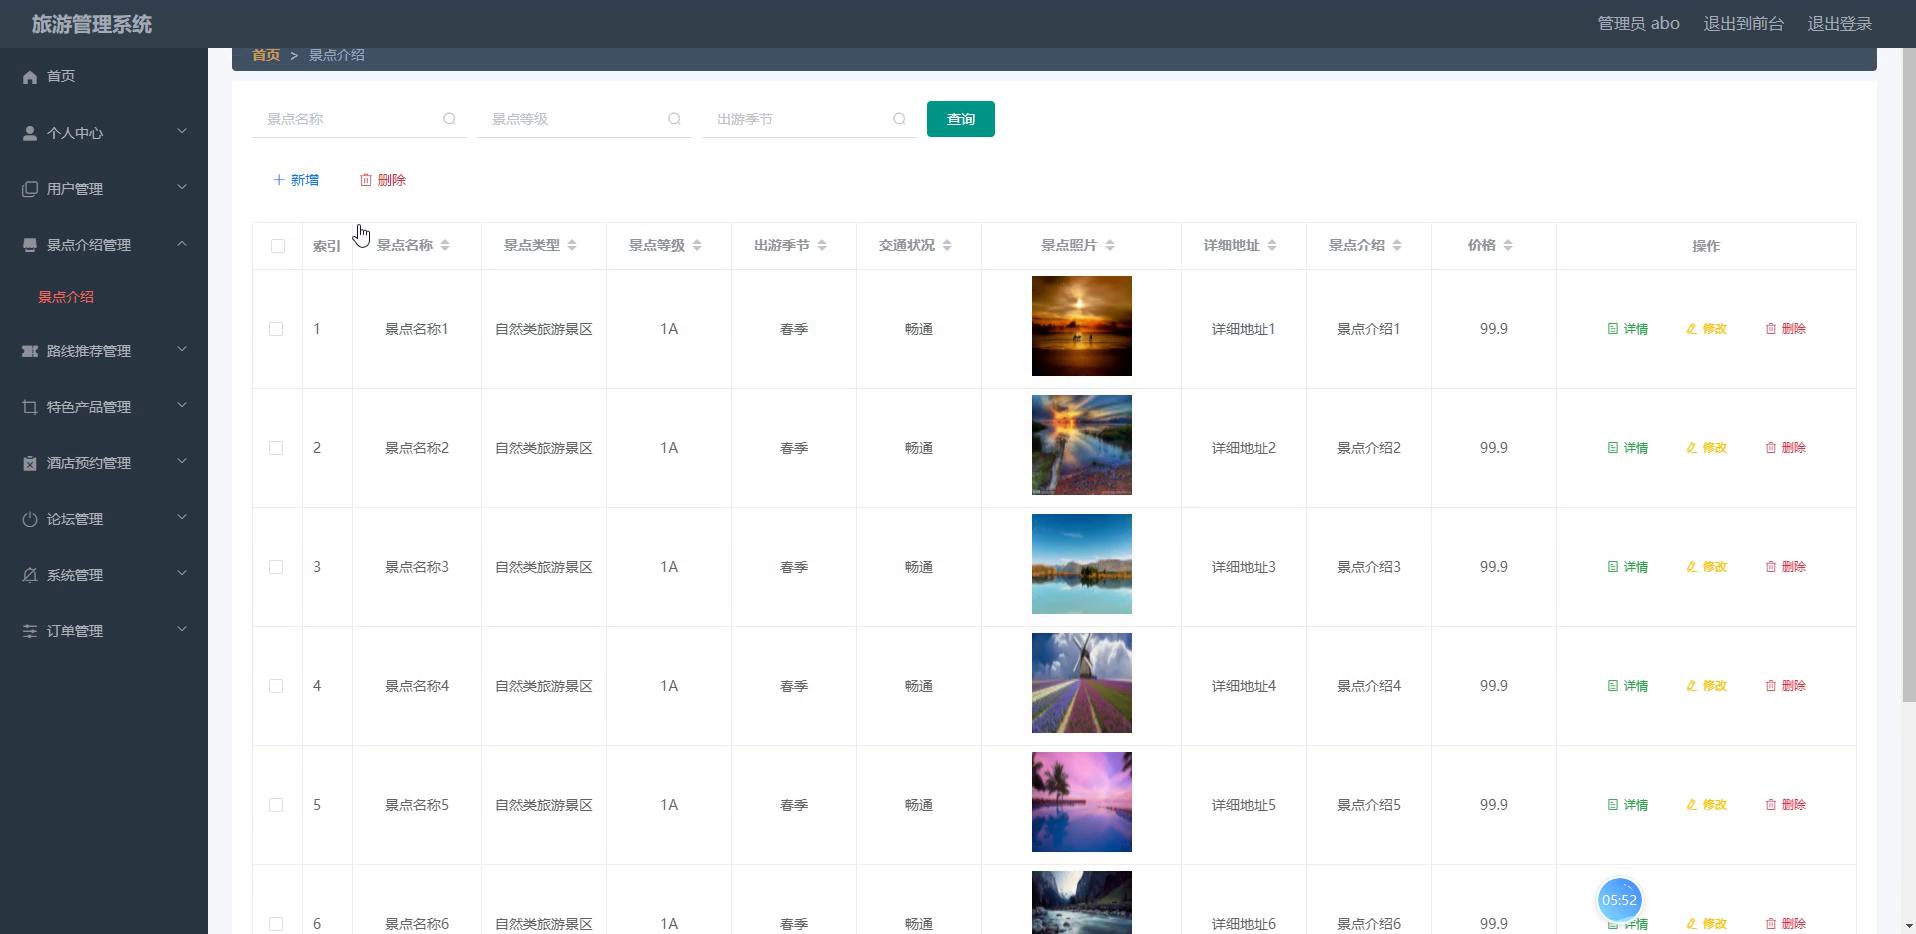Select the red 景点介绍 submenu item
Viewport: 1916px width, 934px height.
(66, 297)
